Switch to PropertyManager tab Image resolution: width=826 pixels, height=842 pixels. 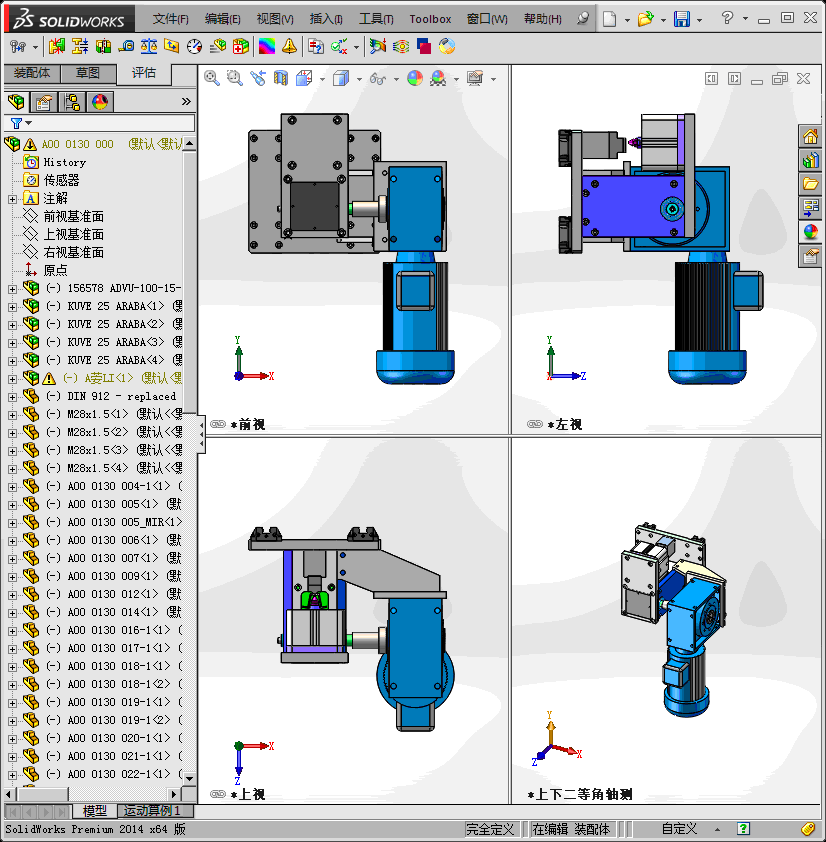(44, 101)
